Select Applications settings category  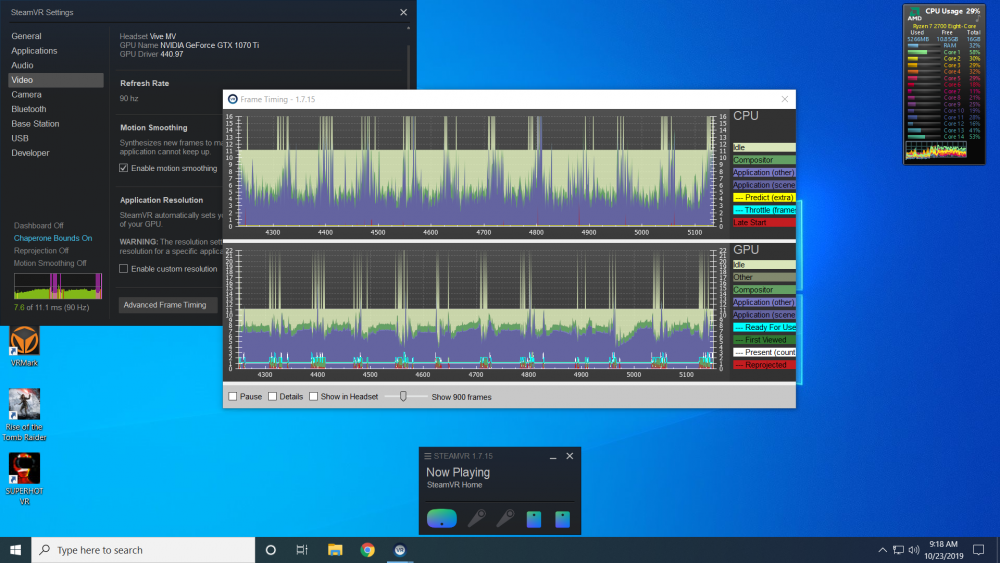click(x=34, y=51)
